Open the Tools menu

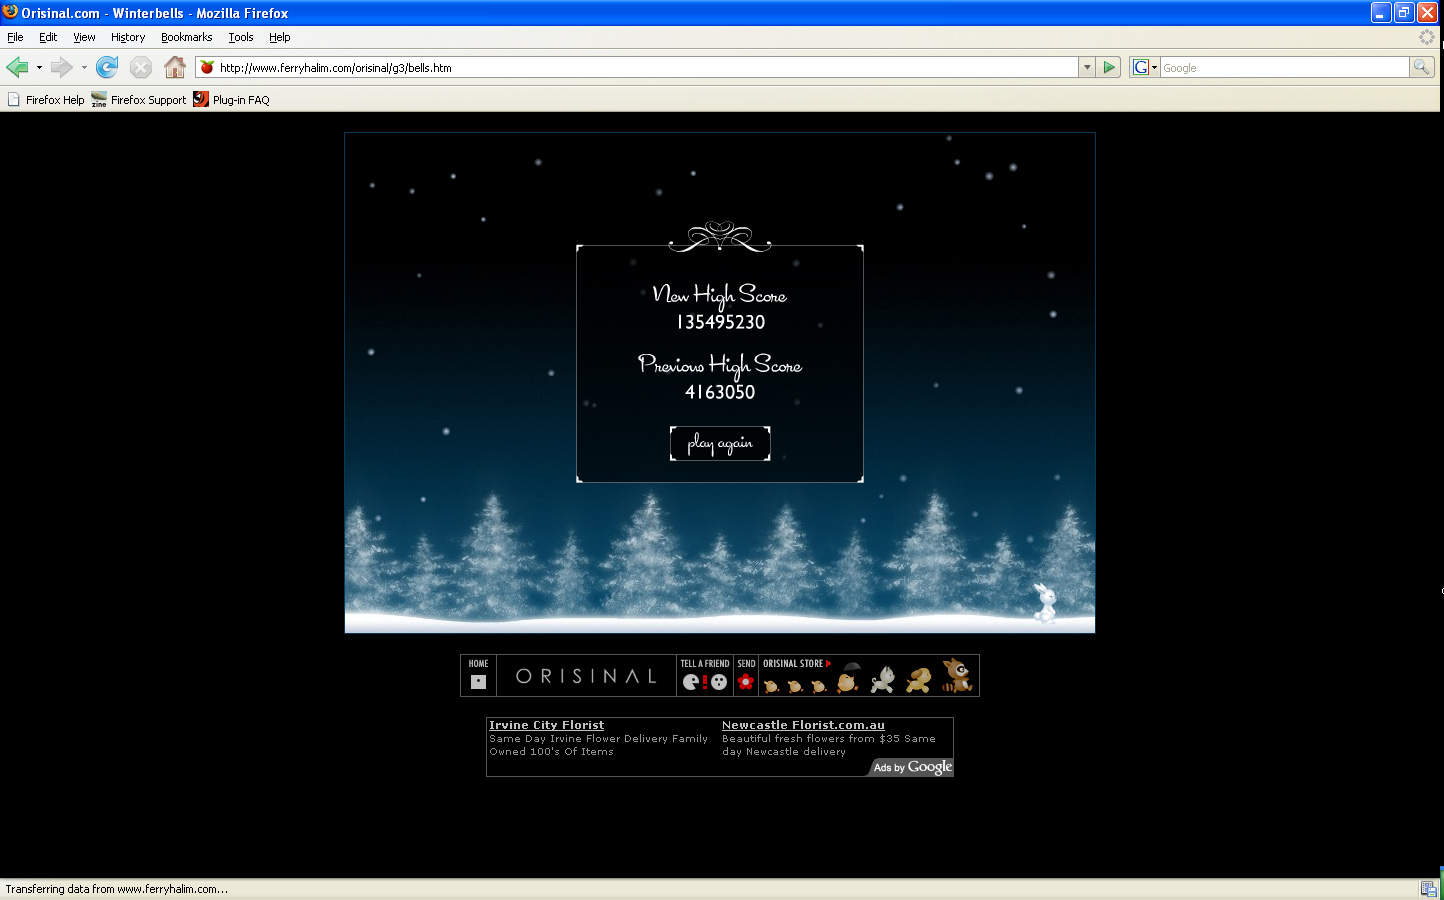[241, 37]
